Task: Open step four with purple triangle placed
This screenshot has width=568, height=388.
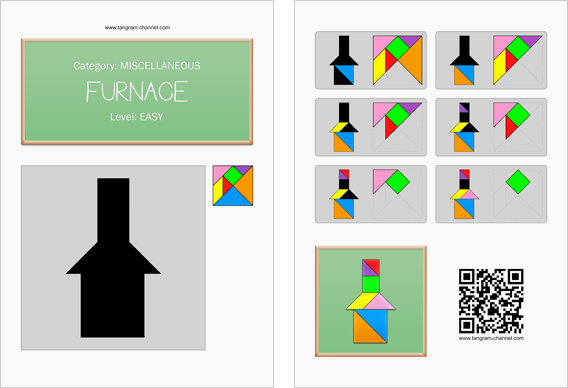Action: [x=491, y=127]
